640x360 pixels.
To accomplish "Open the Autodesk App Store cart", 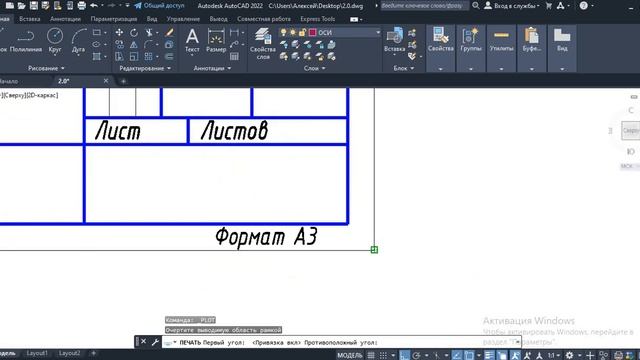I will point(549,6).
